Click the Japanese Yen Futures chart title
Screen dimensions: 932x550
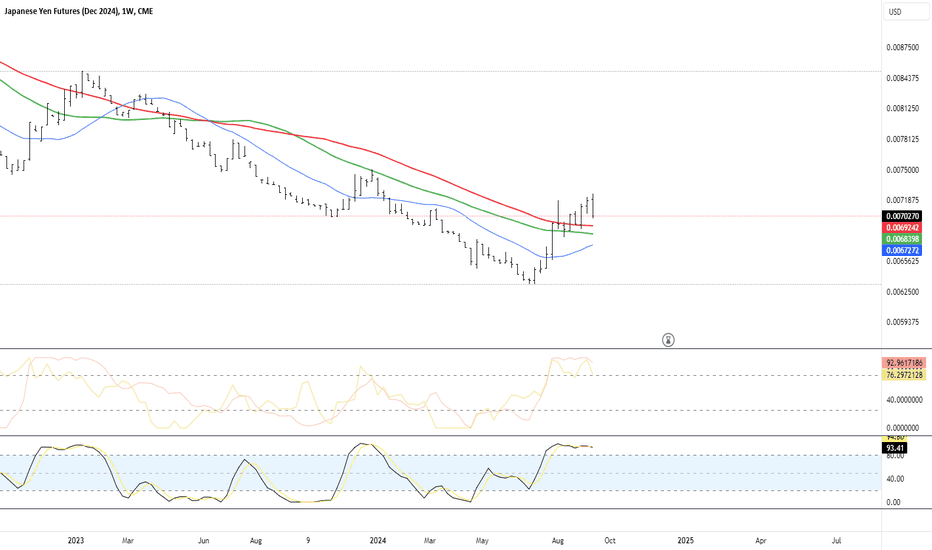coord(78,11)
